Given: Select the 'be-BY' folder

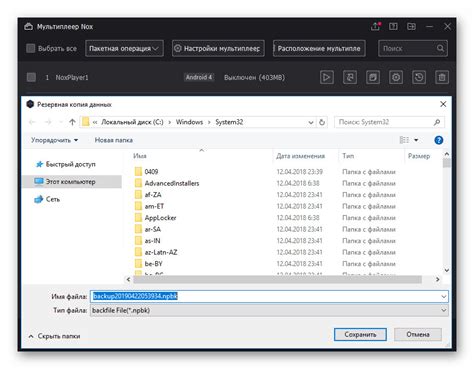Looking at the screenshot, I should click(153, 264).
